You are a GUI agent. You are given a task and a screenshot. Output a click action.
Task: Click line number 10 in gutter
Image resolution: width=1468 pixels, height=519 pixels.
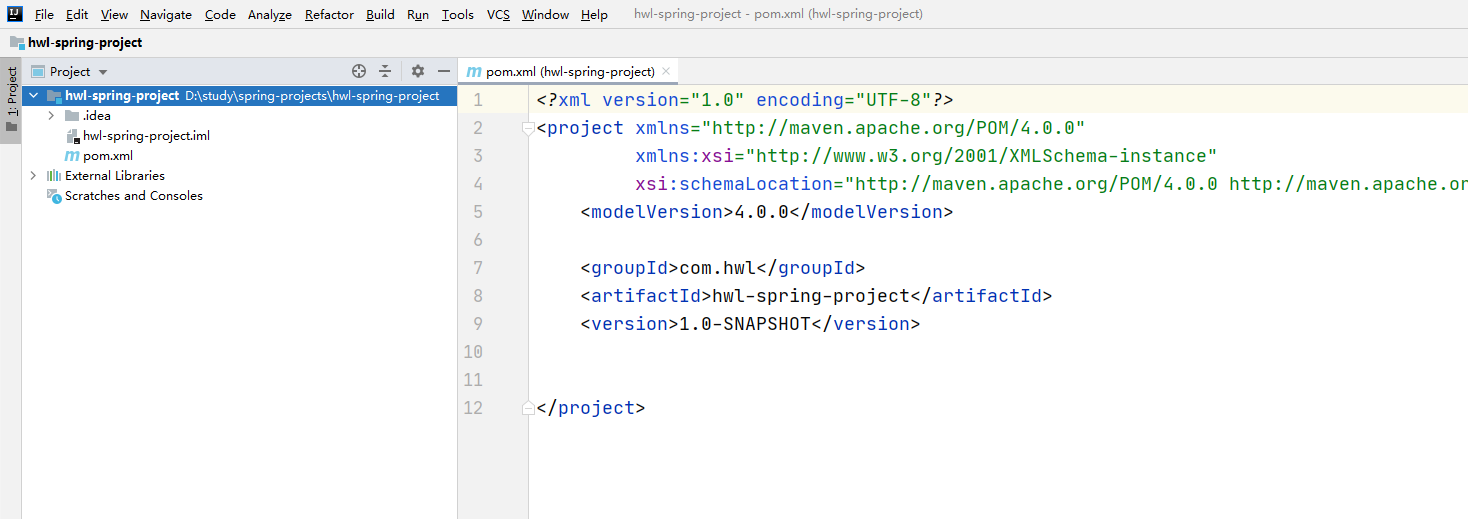coord(473,352)
